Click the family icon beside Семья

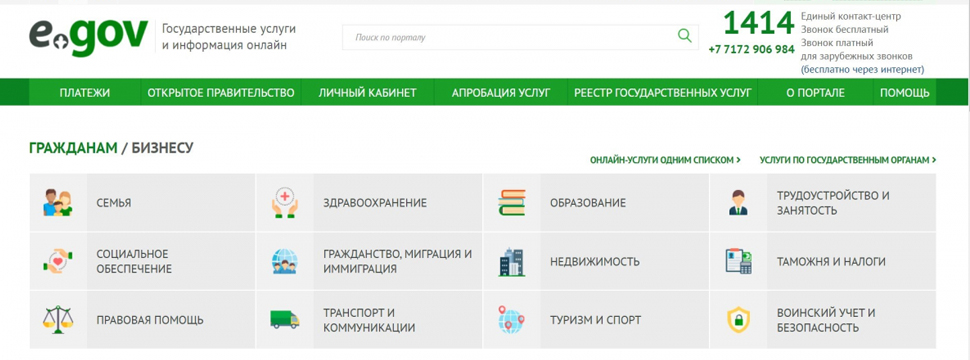[x=58, y=203]
